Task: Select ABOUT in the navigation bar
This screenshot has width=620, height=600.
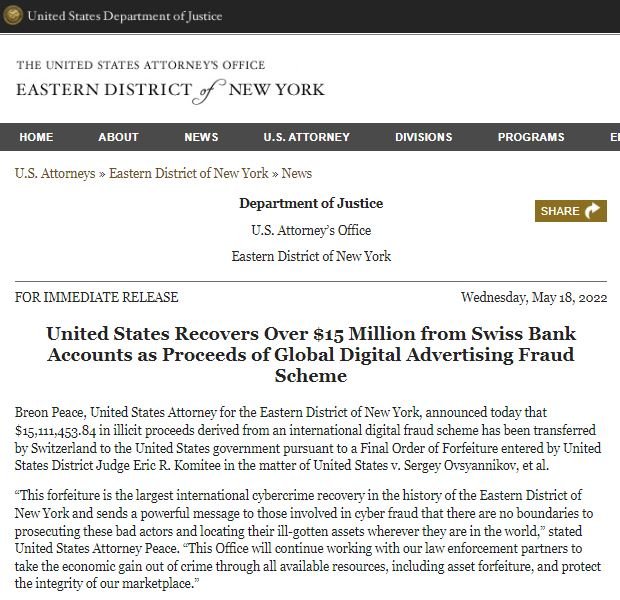Action: point(118,137)
